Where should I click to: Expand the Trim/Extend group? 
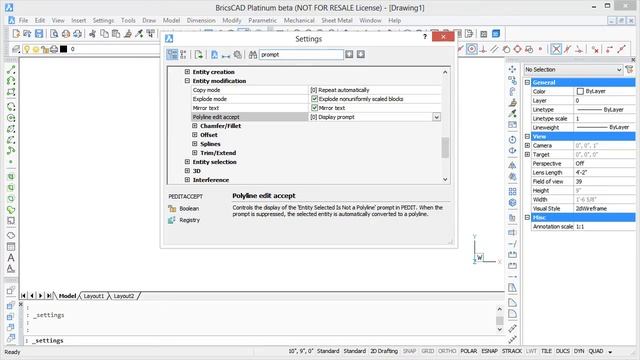click(x=195, y=153)
